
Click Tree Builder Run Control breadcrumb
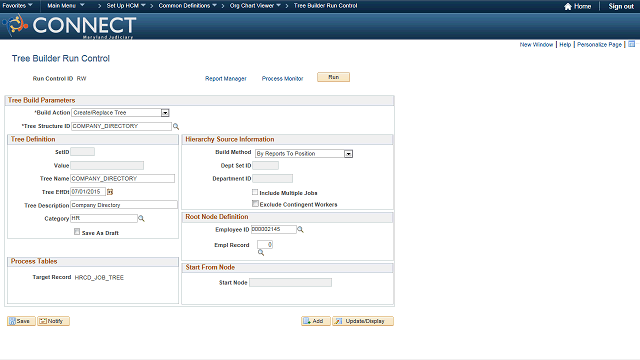pos(325,6)
